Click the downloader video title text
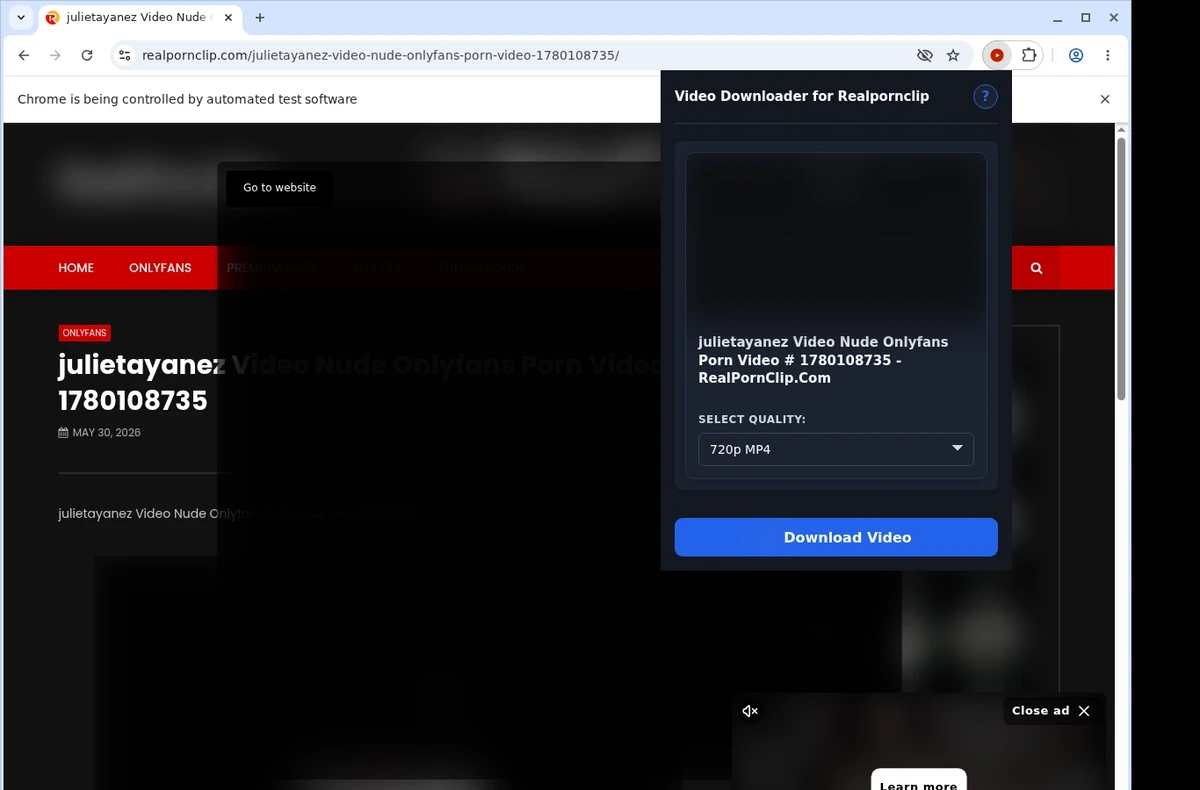Screen dimensions: 1200x790 pyautogui.click(x=823, y=360)
